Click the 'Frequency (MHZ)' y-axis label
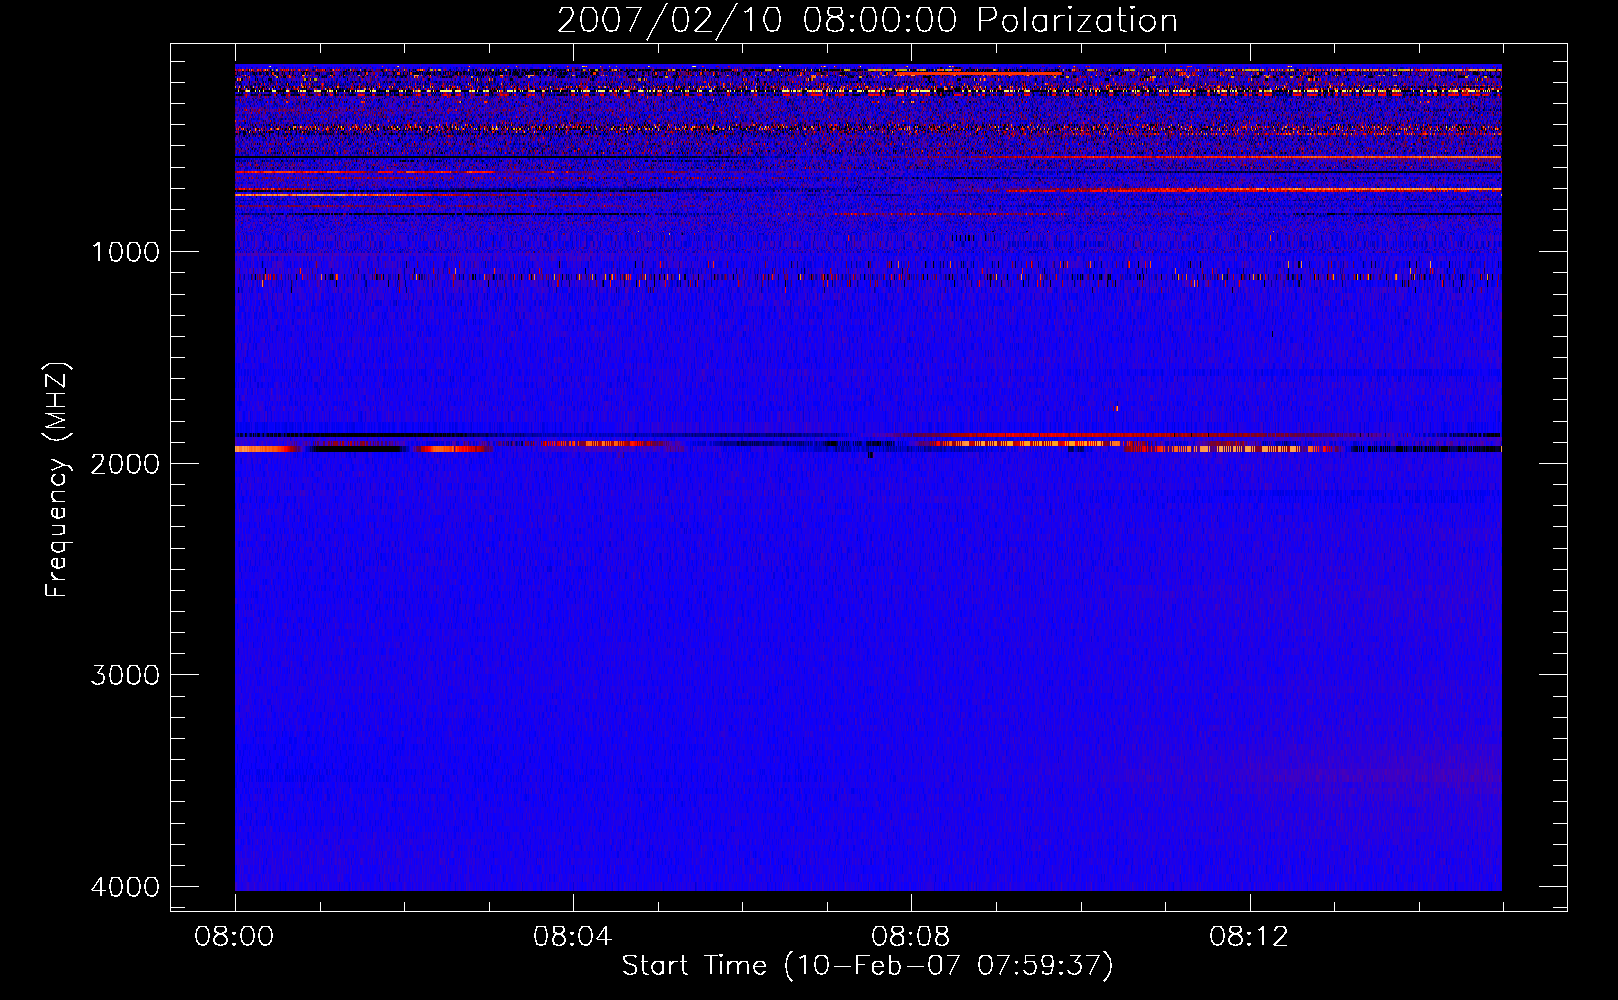Image resolution: width=1618 pixels, height=1000 pixels. [x=57, y=480]
